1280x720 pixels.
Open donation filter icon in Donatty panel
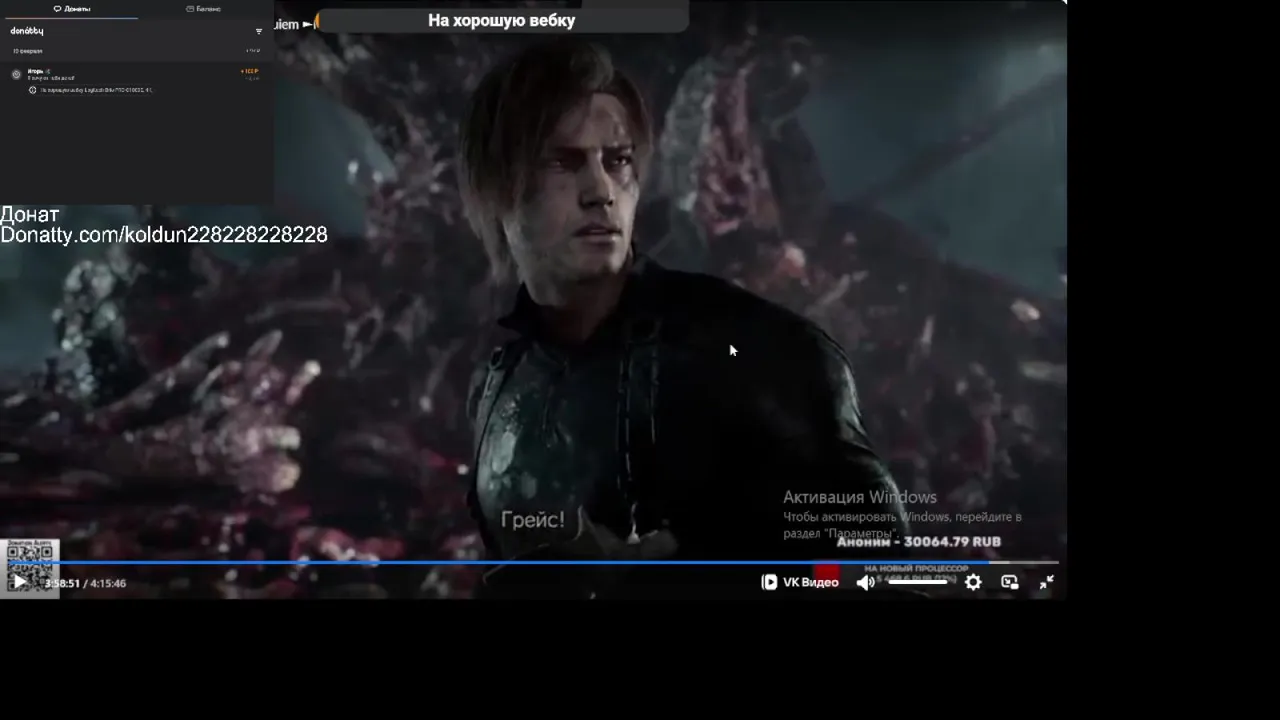point(259,31)
